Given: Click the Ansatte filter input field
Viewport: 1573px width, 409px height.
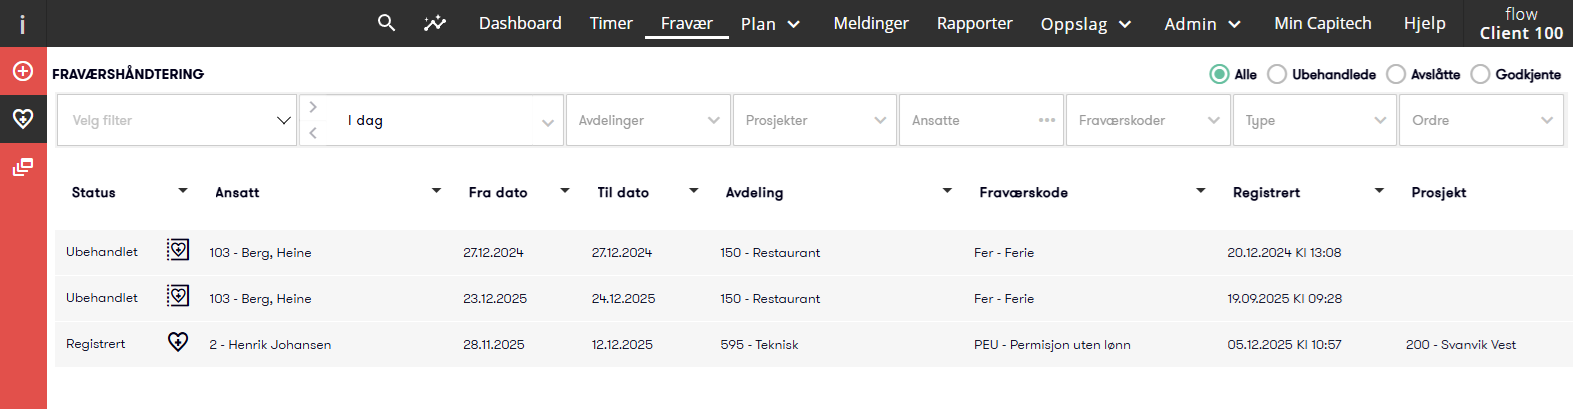Looking at the screenshot, I should 981,120.
